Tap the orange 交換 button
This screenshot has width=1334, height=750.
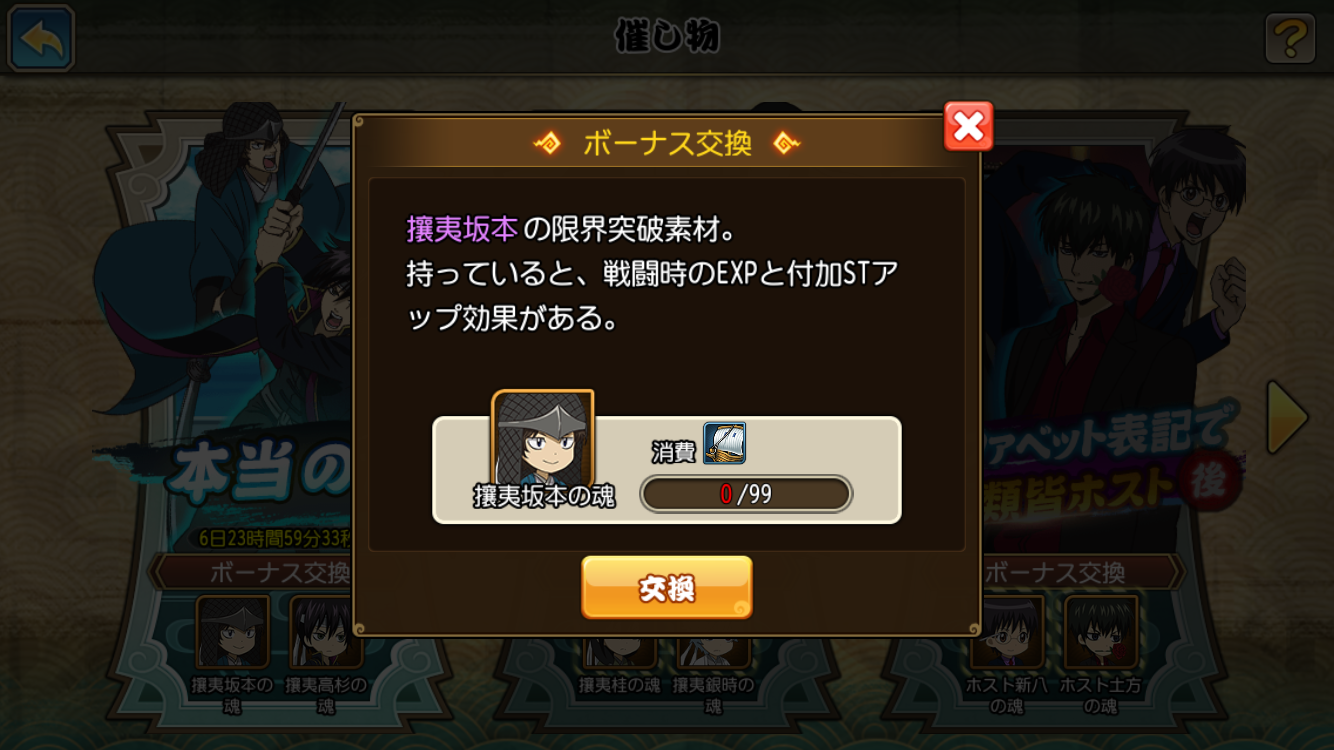tap(667, 588)
